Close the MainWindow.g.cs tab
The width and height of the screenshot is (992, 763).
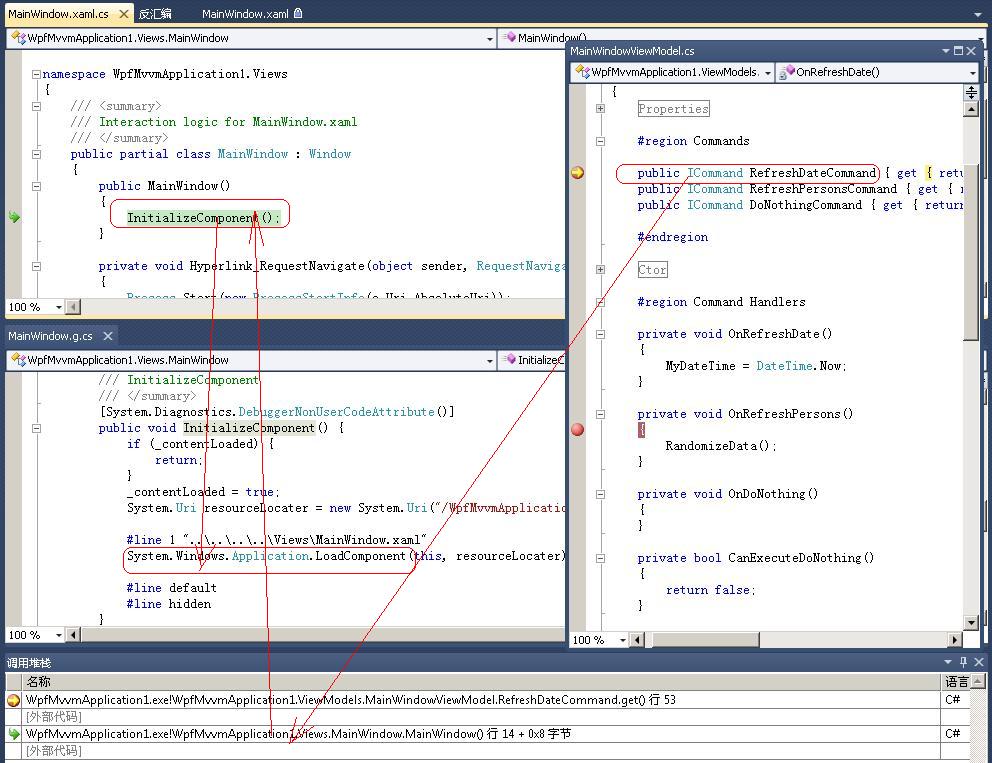[107, 336]
